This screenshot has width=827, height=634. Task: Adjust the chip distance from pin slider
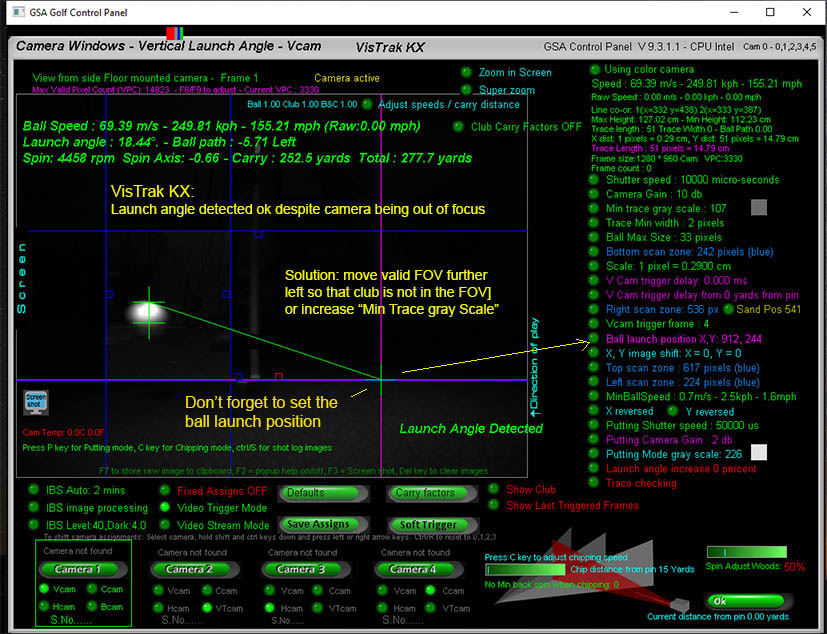(x=525, y=570)
